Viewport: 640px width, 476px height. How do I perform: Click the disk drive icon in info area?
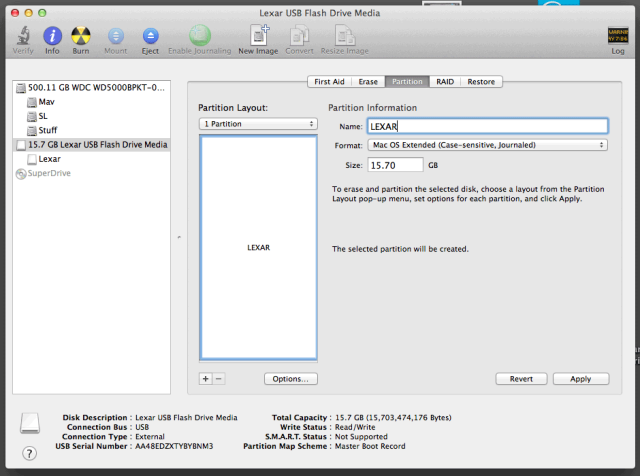coord(30,423)
